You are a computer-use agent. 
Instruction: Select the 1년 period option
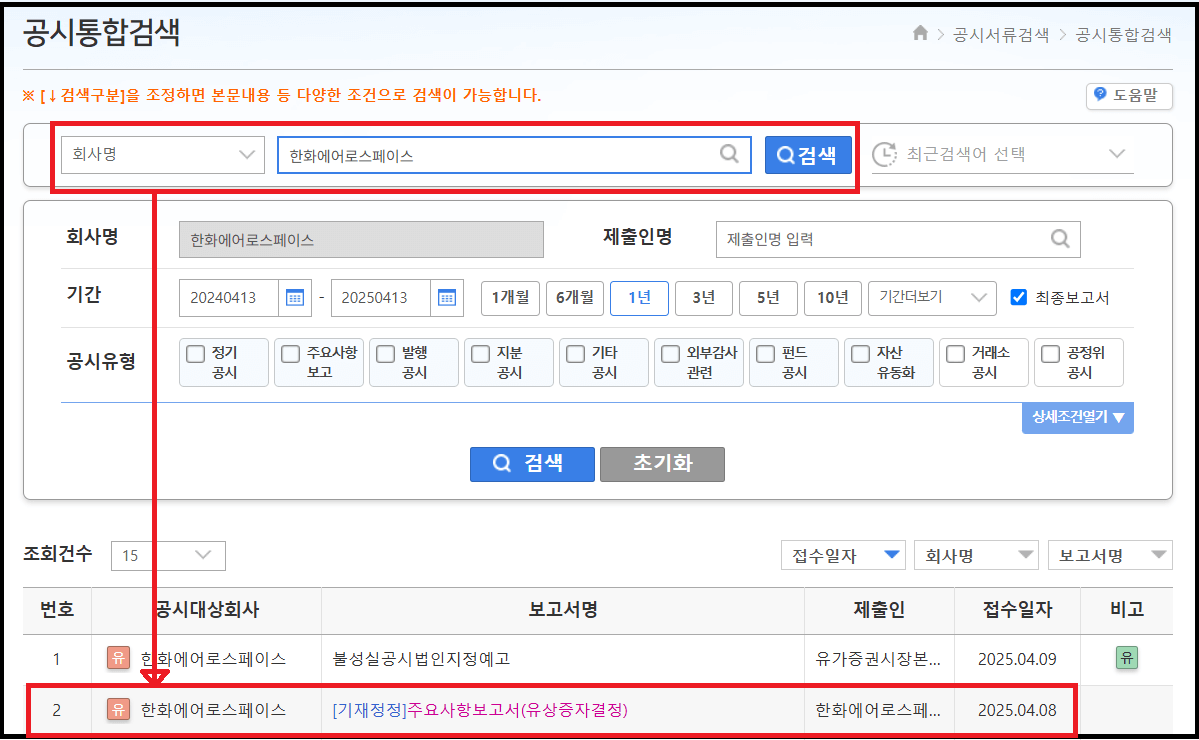[x=639, y=297]
